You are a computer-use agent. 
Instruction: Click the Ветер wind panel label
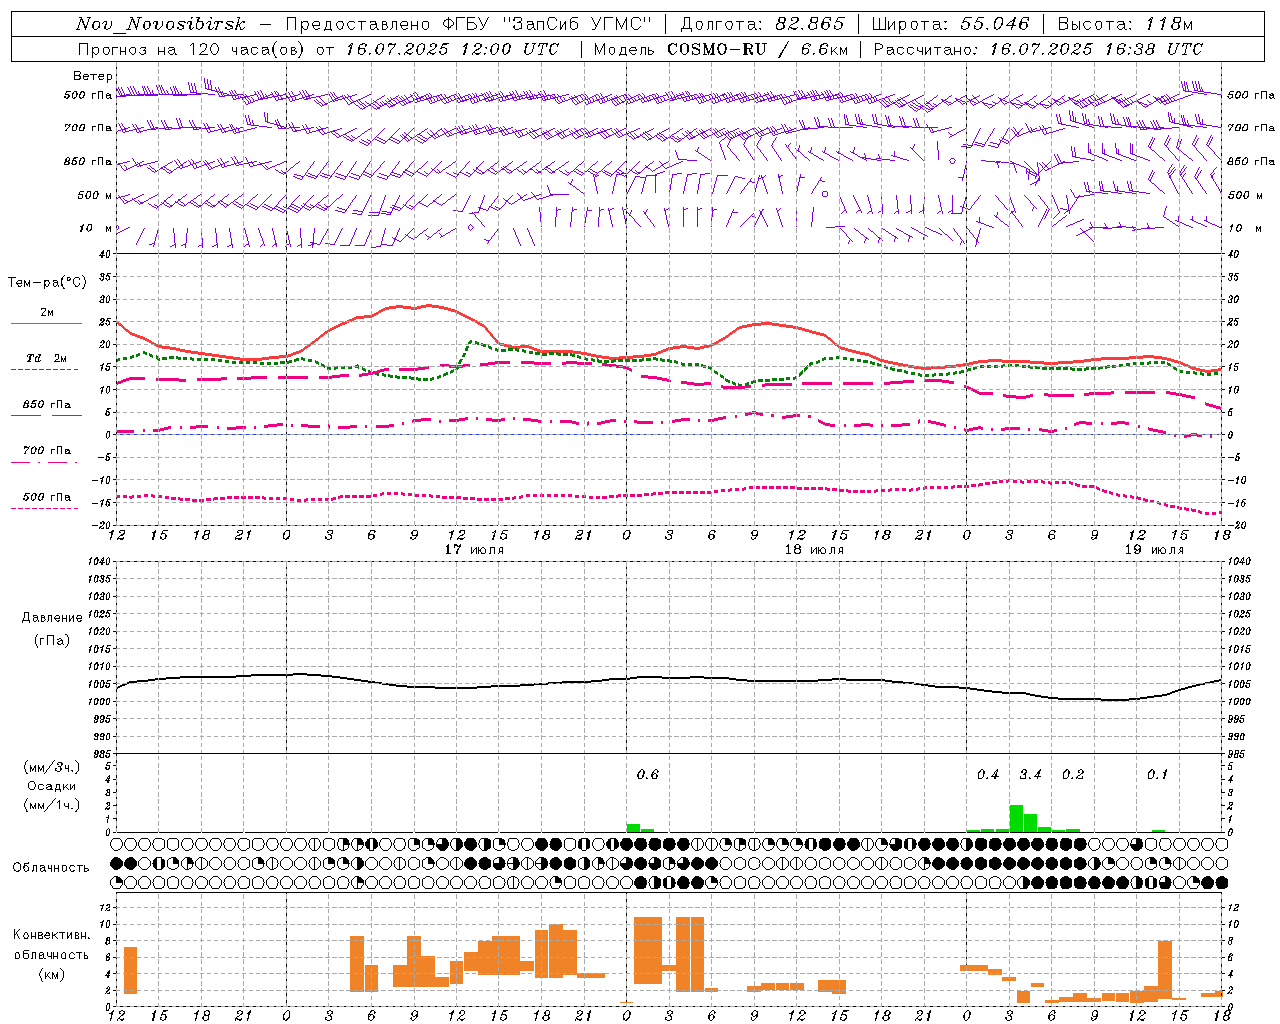(93, 76)
